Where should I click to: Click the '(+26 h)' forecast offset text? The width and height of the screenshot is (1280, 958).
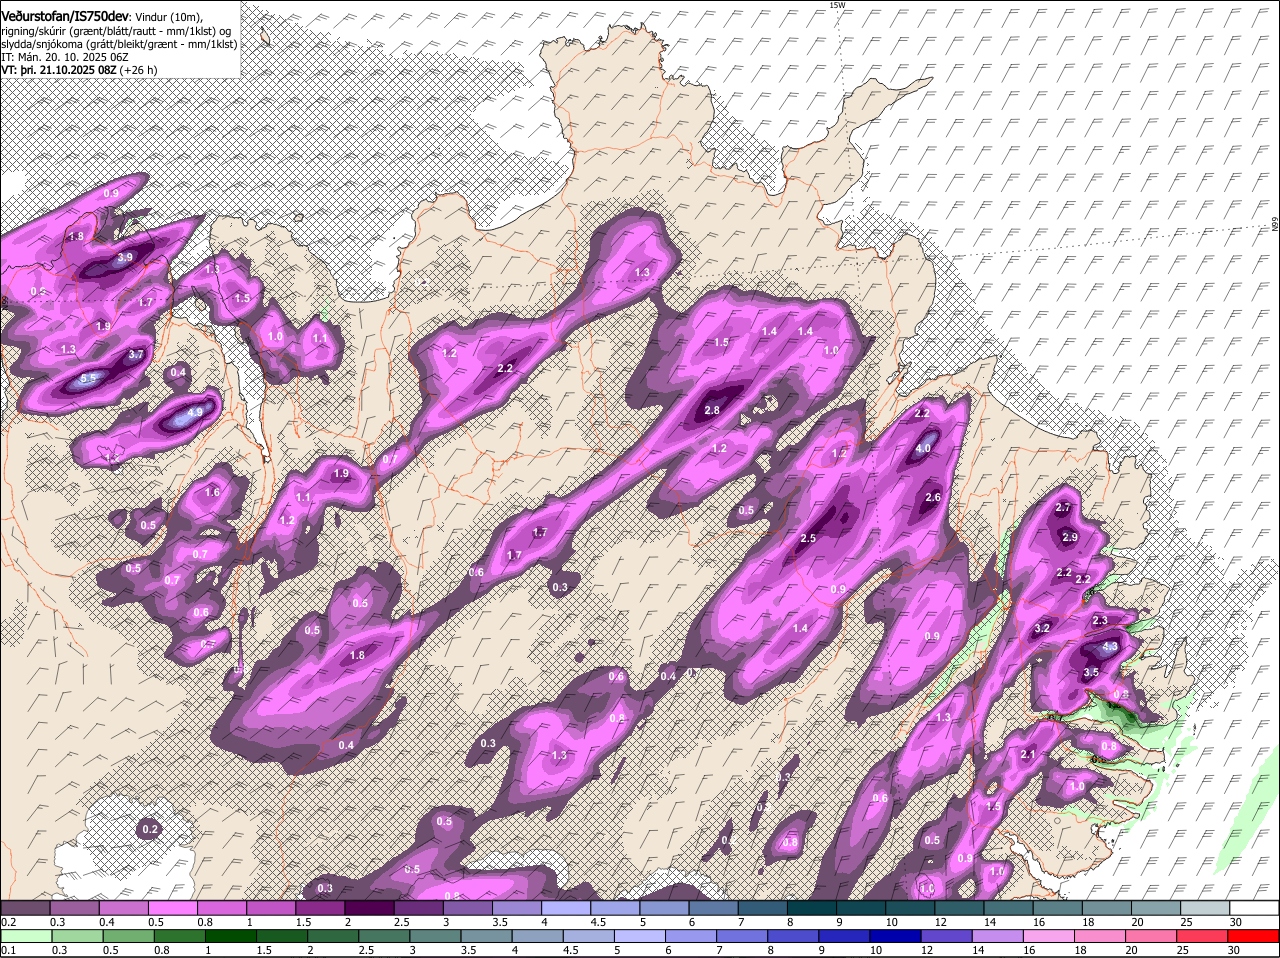pyautogui.click(x=138, y=71)
